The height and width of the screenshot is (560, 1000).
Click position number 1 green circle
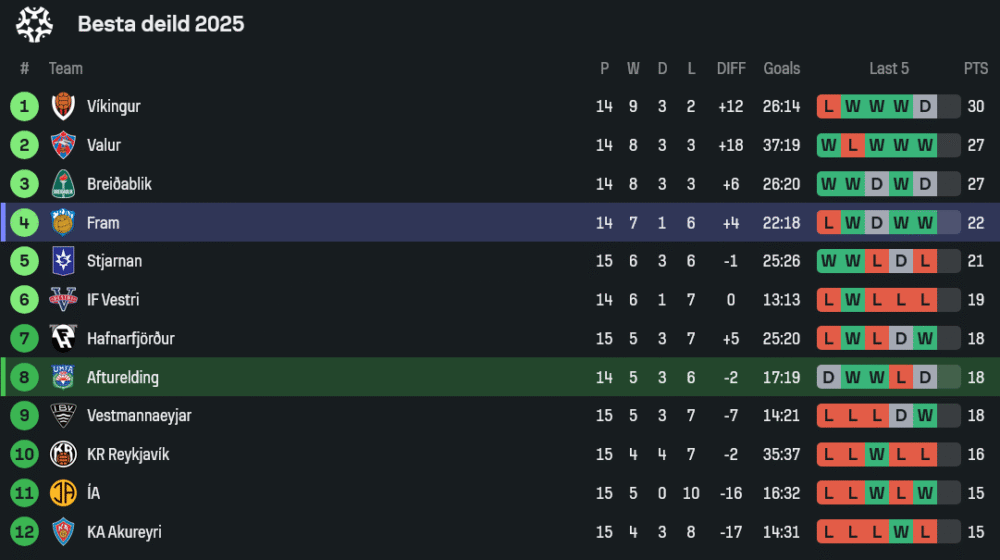pos(24,106)
